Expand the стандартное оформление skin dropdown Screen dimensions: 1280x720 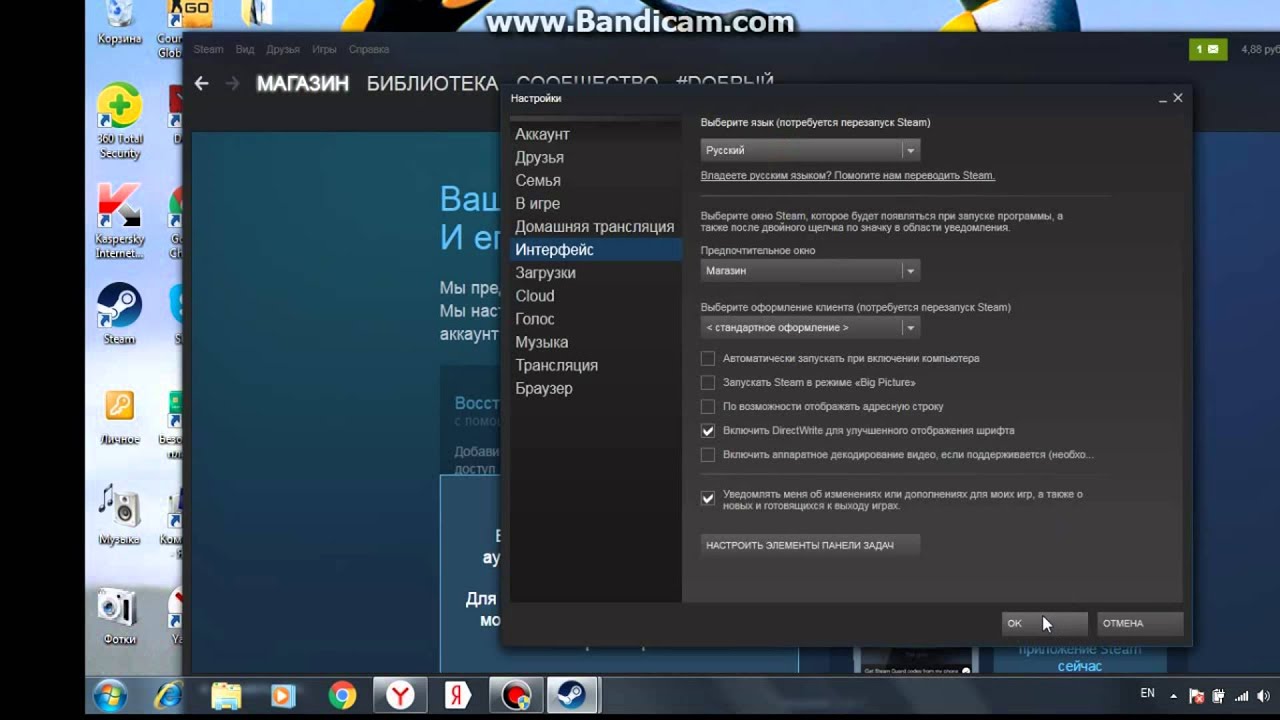(810, 327)
